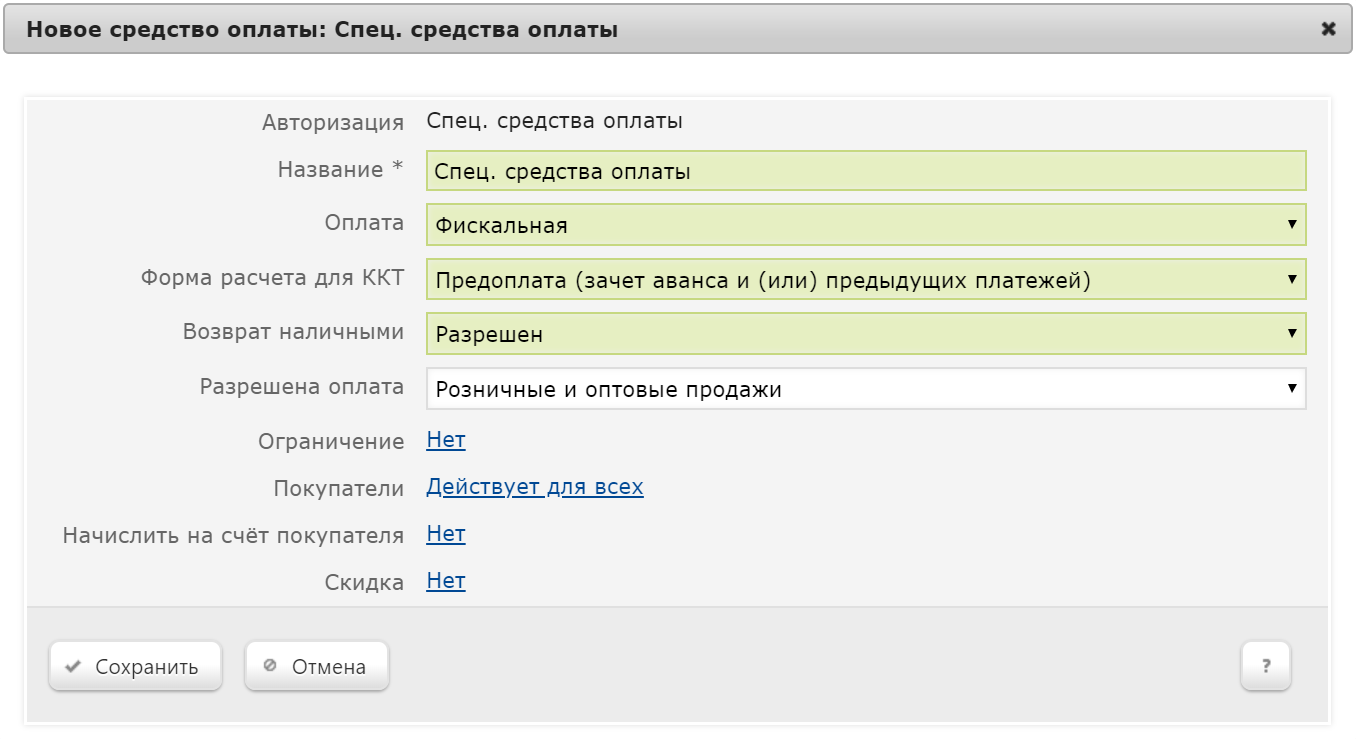Screen dimensions: 1356x739
Task: Click the Нет link next to Ограничение
Action: [x=446, y=440]
